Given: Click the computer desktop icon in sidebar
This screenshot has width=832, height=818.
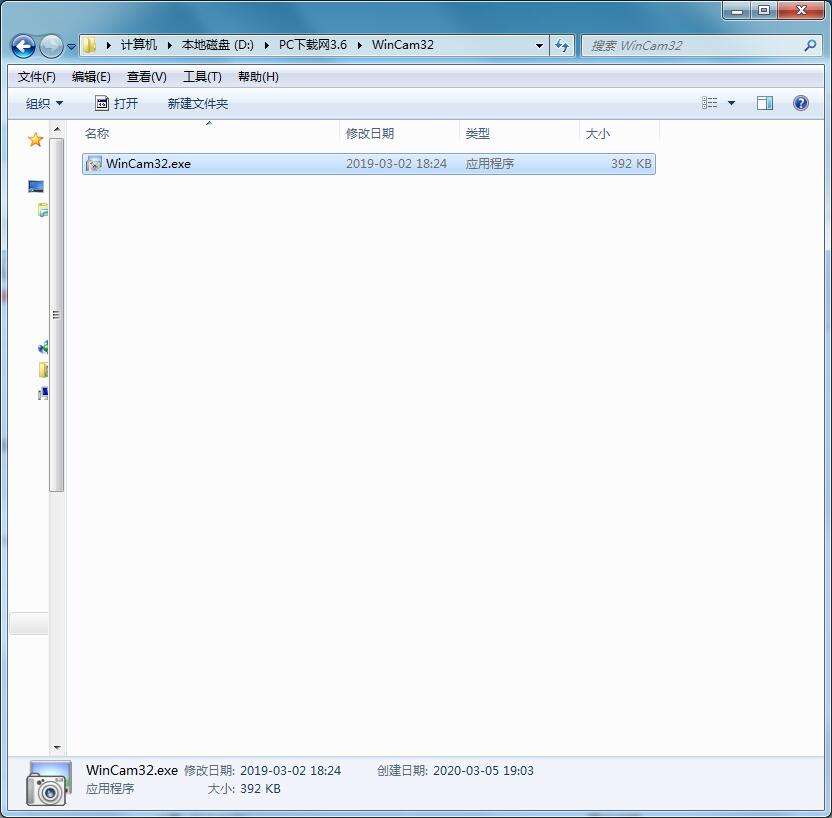Looking at the screenshot, I should (36, 186).
